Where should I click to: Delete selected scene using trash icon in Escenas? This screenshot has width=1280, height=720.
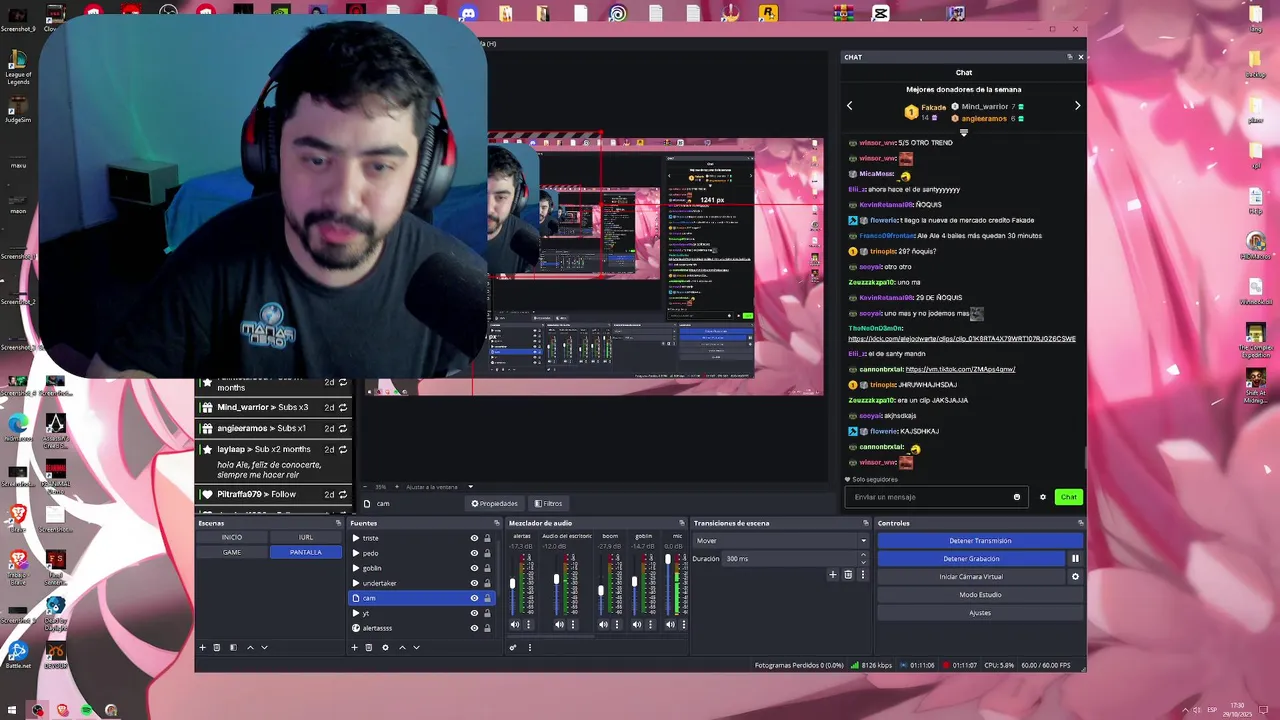pyautogui.click(x=216, y=647)
